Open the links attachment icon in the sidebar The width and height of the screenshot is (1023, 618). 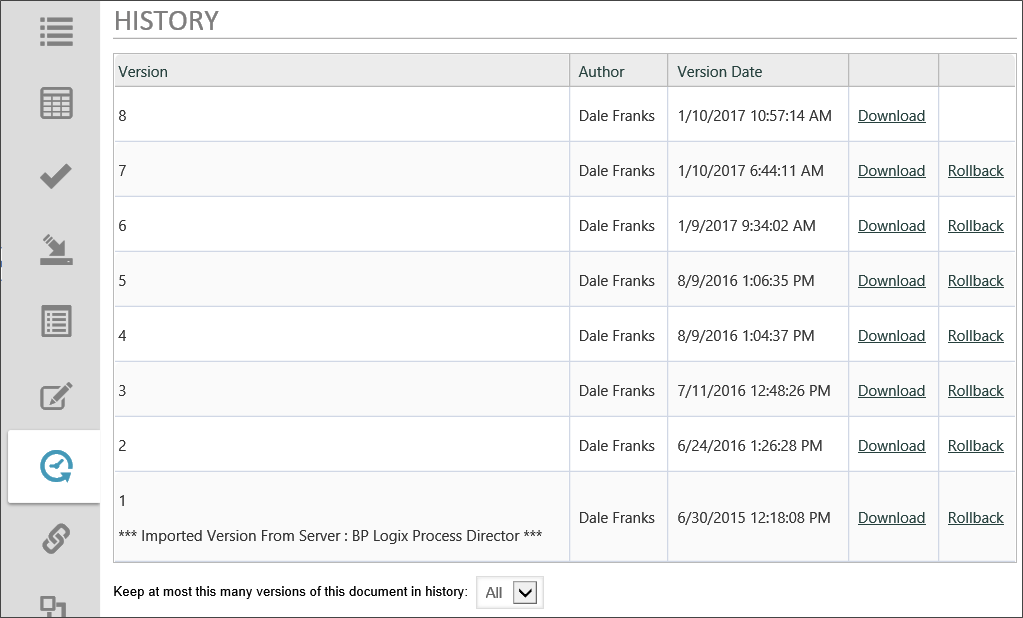[55, 539]
